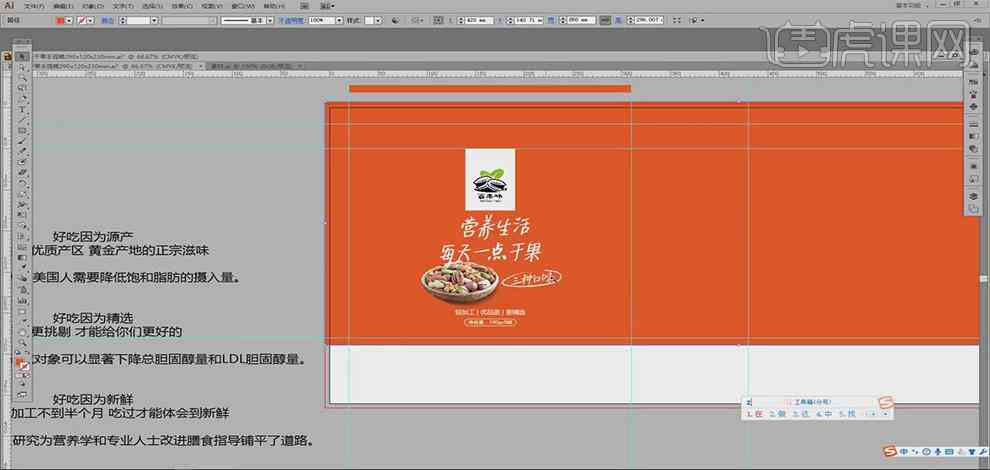990x470 pixels.
Task: Toggle Sogou Chinese/English input mode
Action: (905, 452)
